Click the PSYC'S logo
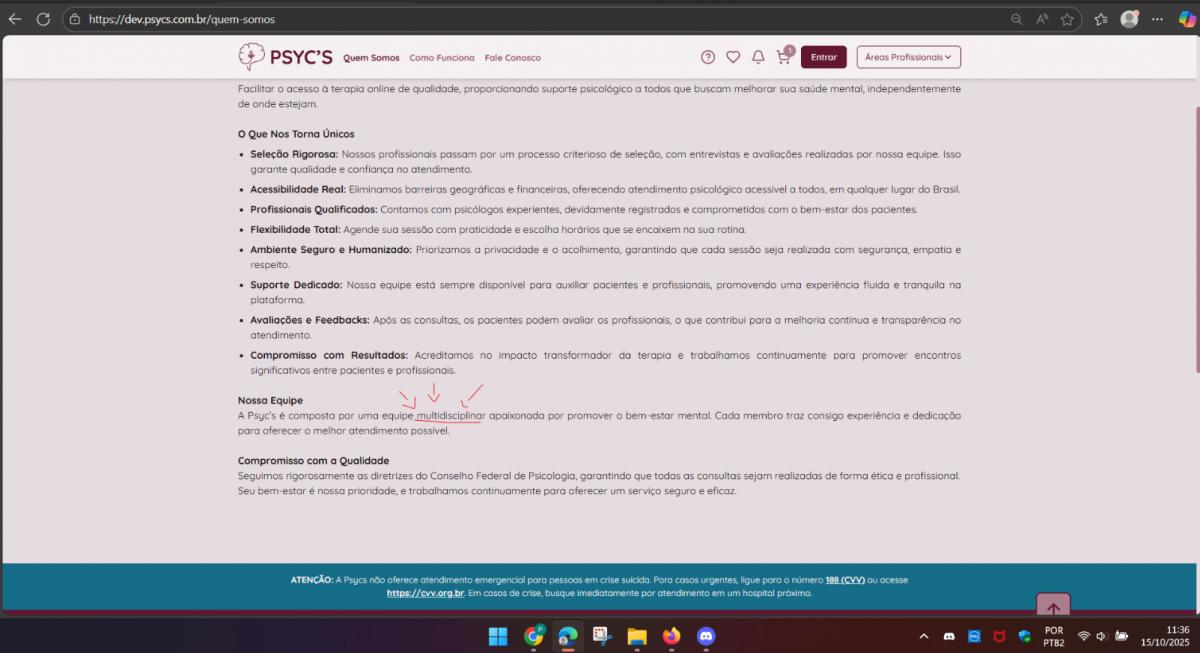The width and height of the screenshot is (1200, 653). point(285,57)
